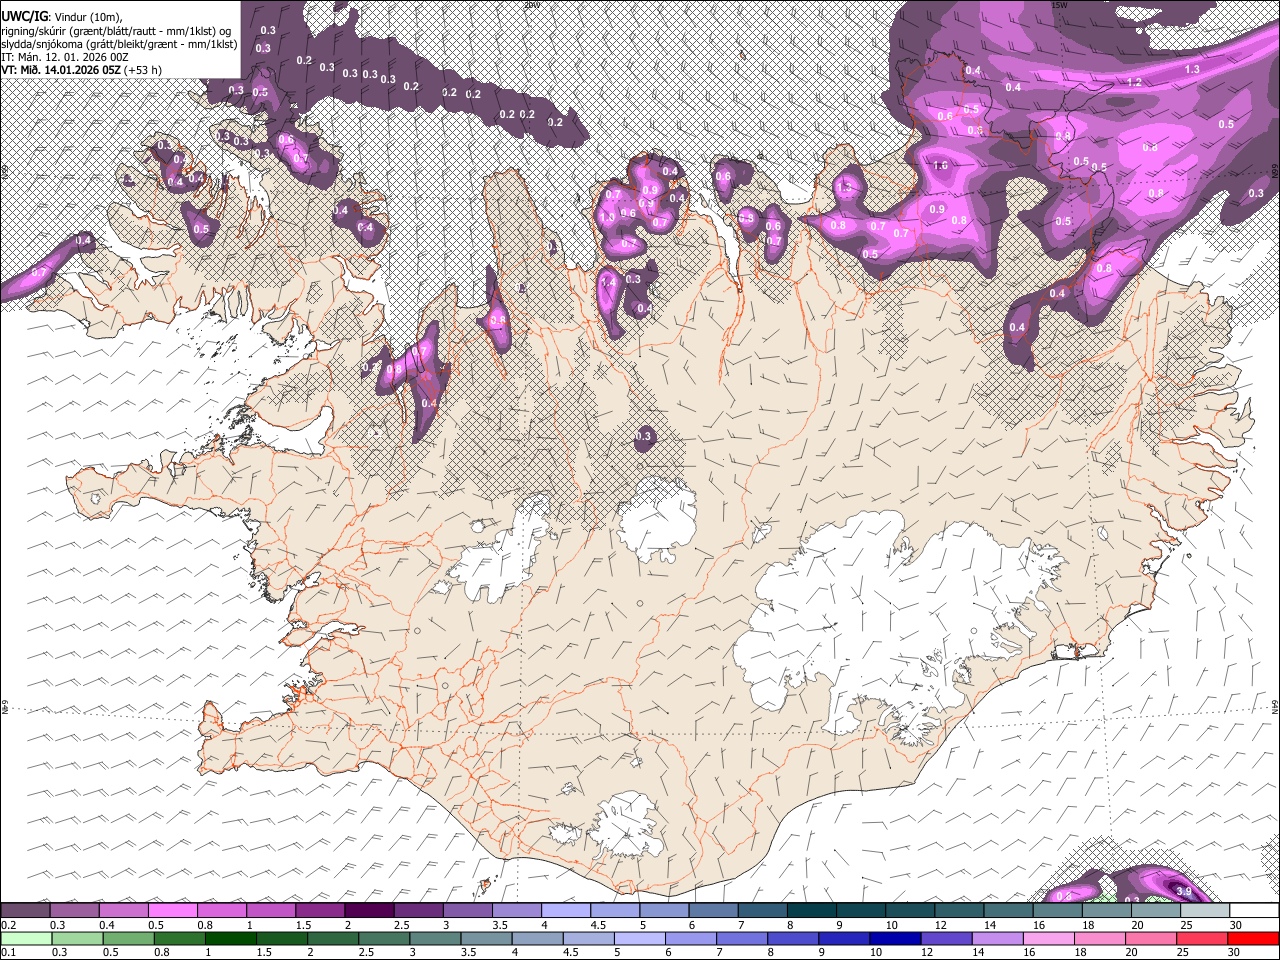Screen dimensions: 1280x960
Task: Click the bright pink 0.5–0.8 snow legend swatch
Action: (173, 911)
